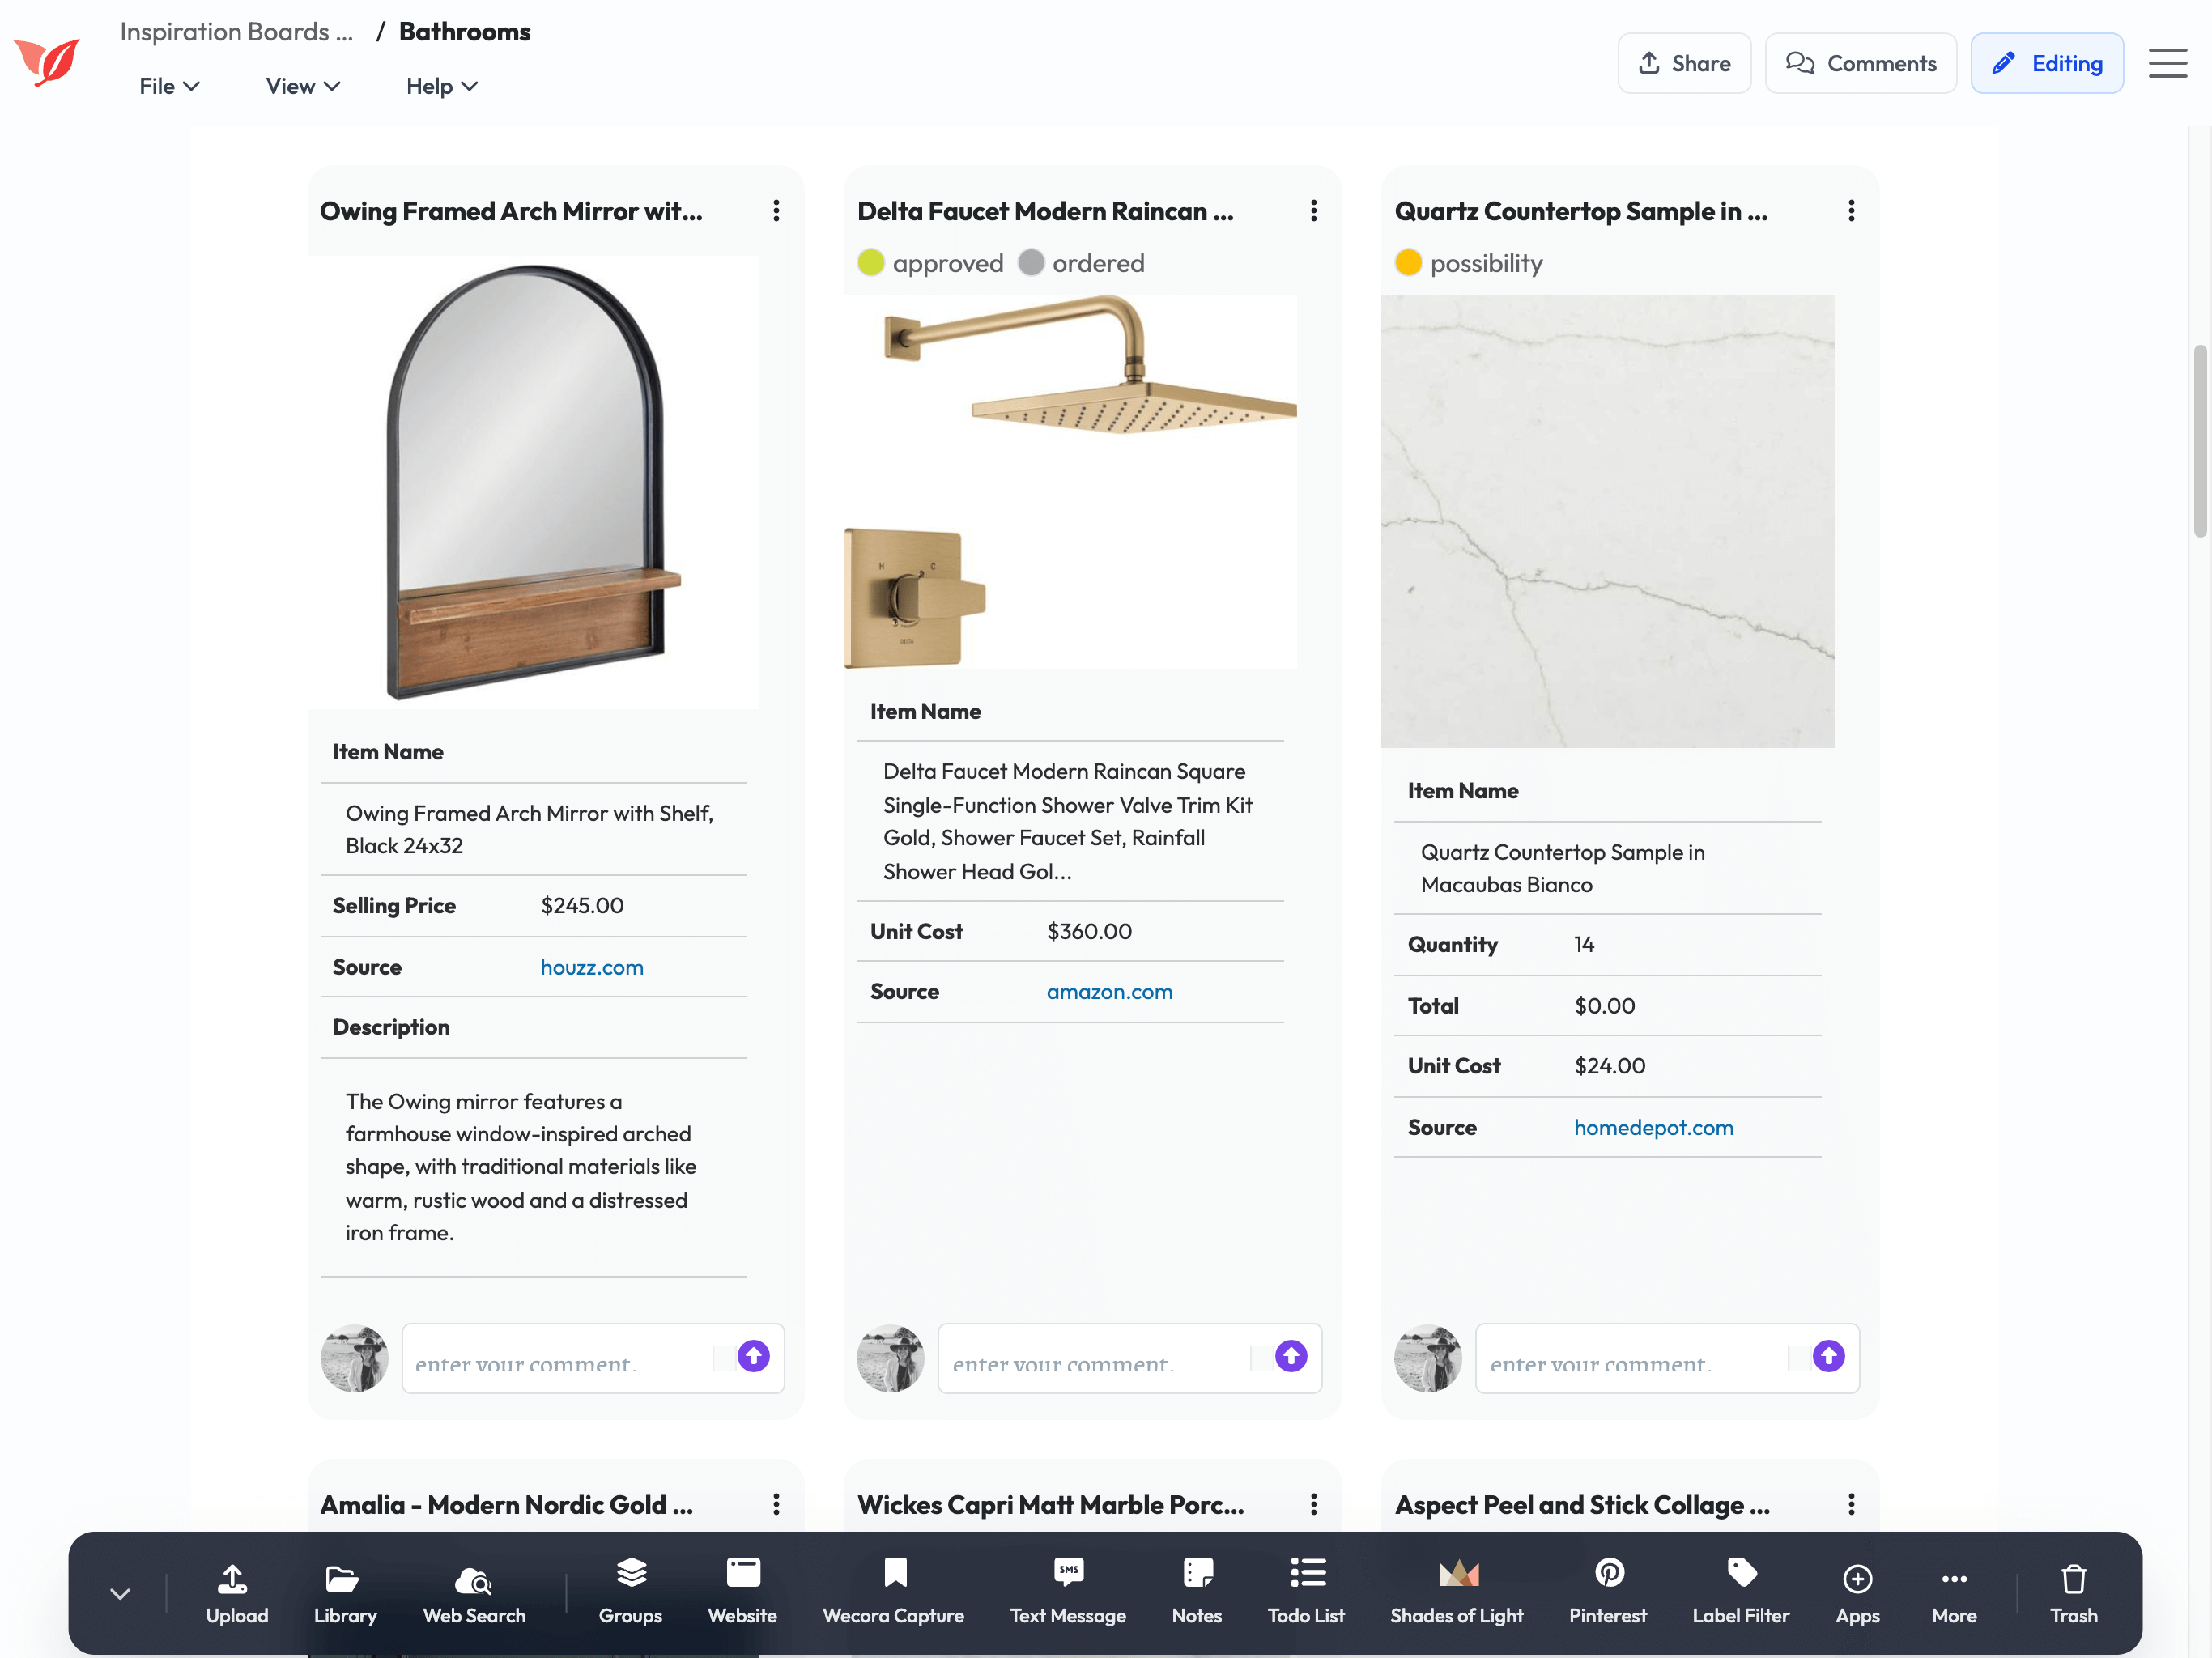The height and width of the screenshot is (1658, 2212).
Task: Click the arch mirror product image
Action: tap(533, 482)
